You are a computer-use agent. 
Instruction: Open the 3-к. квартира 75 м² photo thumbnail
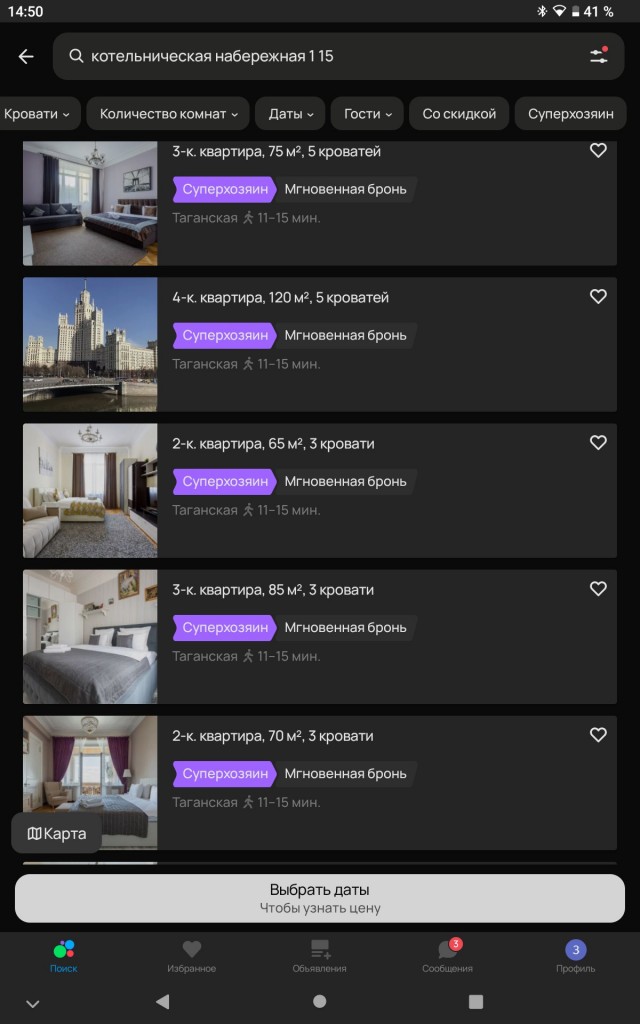[89, 203]
